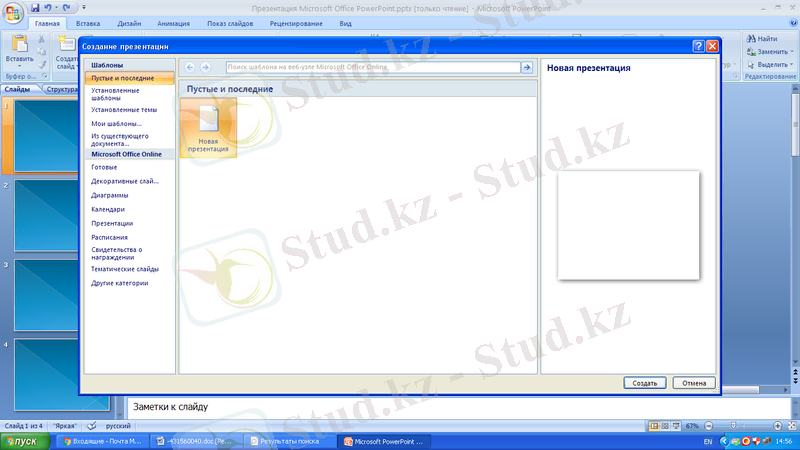Click the Back arrow in the dialog
This screenshot has height=450, width=800.
pos(190,67)
